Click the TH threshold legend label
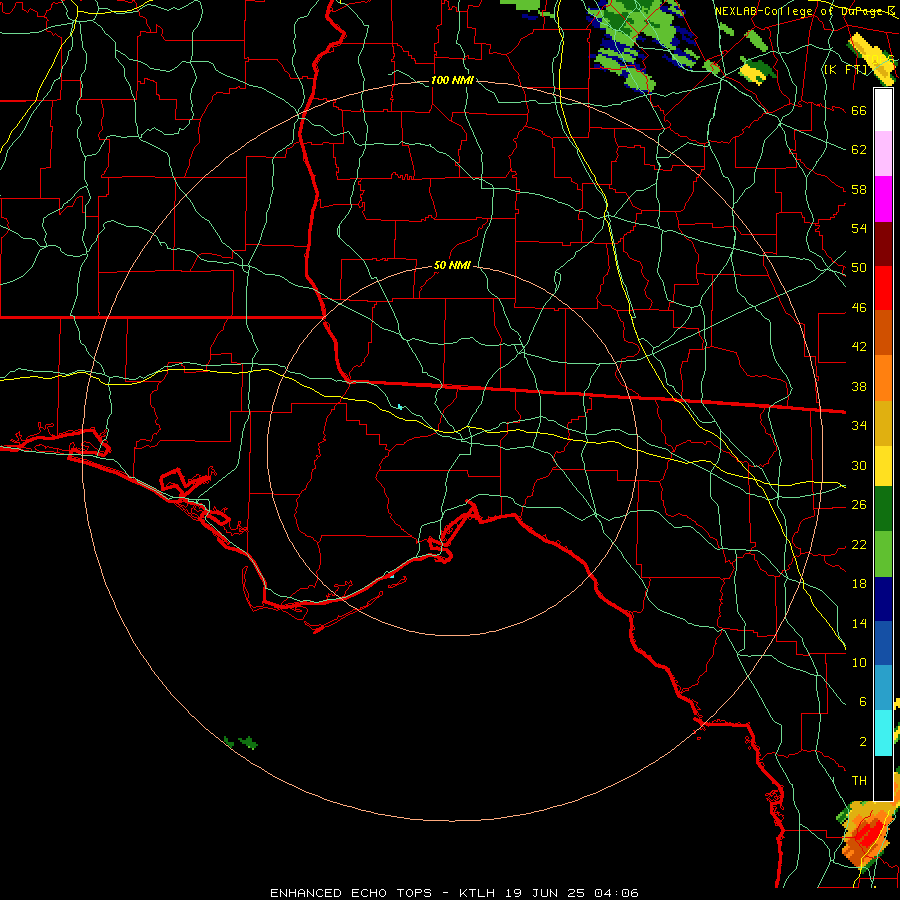 pyautogui.click(x=859, y=781)
